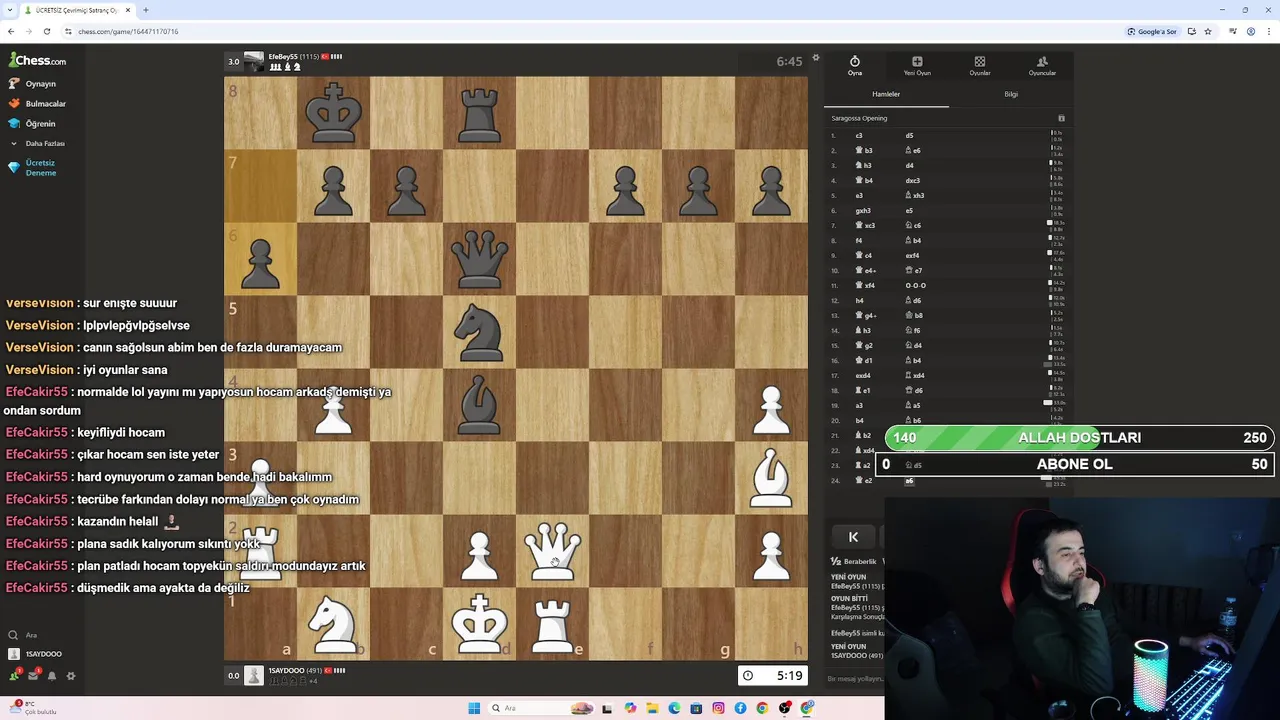Viewport: 1280px width, 720px height.
Task: Expand the Daha Fazlası menu
Action: [x=38, y=143]
